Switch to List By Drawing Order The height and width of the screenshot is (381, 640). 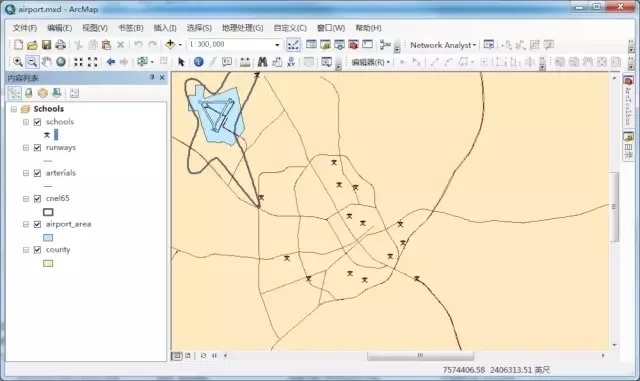click(14, 93)
